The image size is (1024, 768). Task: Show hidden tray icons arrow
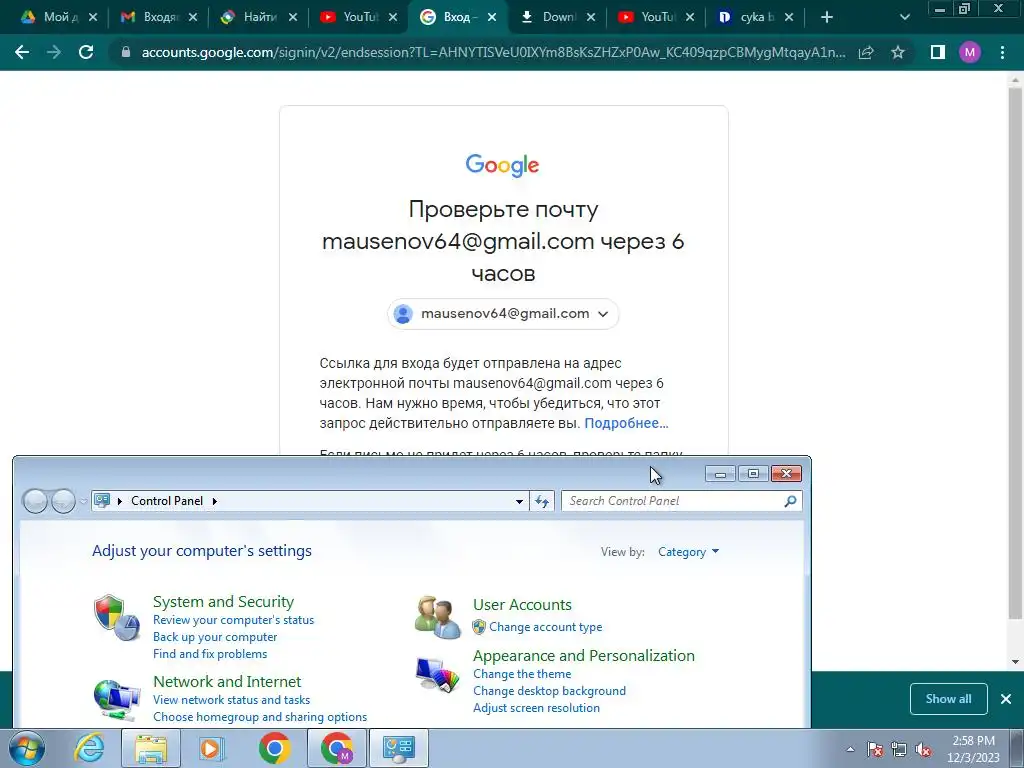850,750
